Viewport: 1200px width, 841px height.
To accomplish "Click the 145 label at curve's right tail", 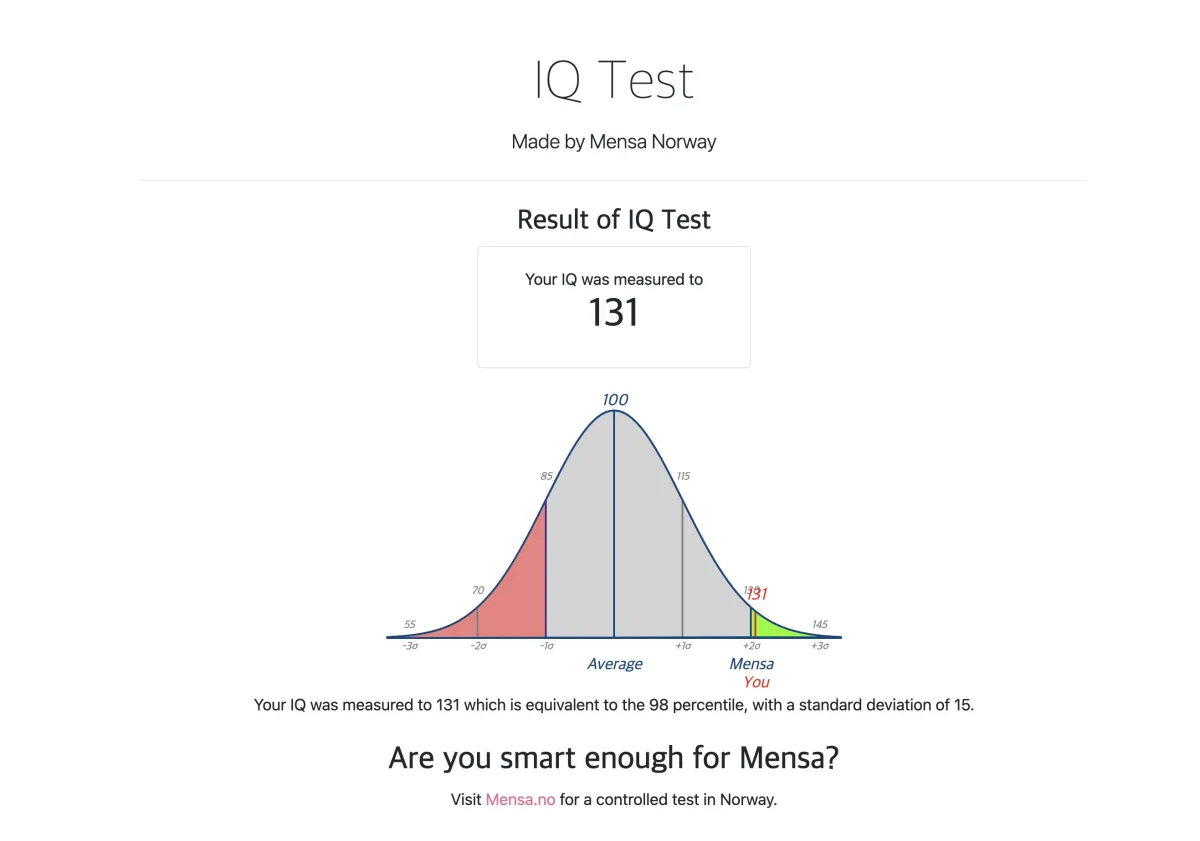I will [x=820, y=624].
